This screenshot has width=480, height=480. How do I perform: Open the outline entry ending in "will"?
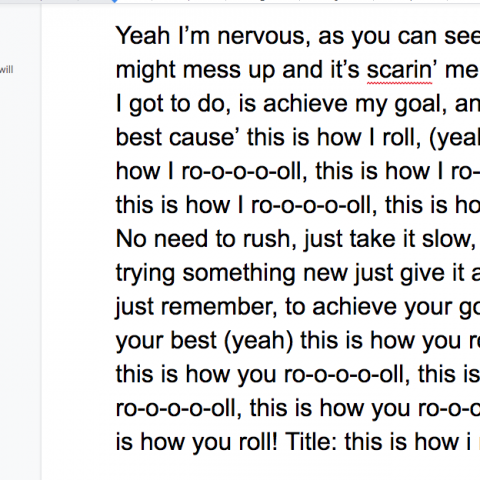6,70
